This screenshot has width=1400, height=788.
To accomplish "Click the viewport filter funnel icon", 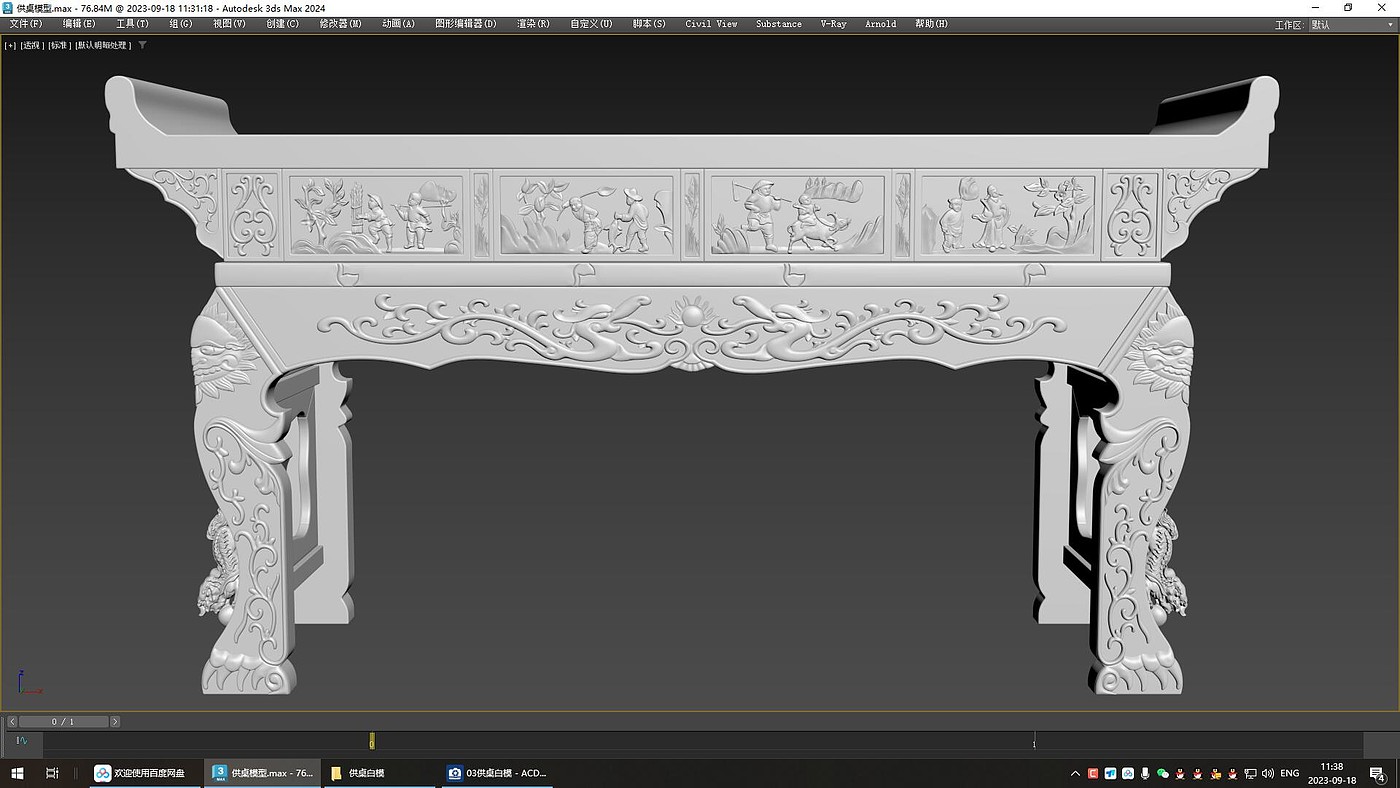I will tap(142, 45).
